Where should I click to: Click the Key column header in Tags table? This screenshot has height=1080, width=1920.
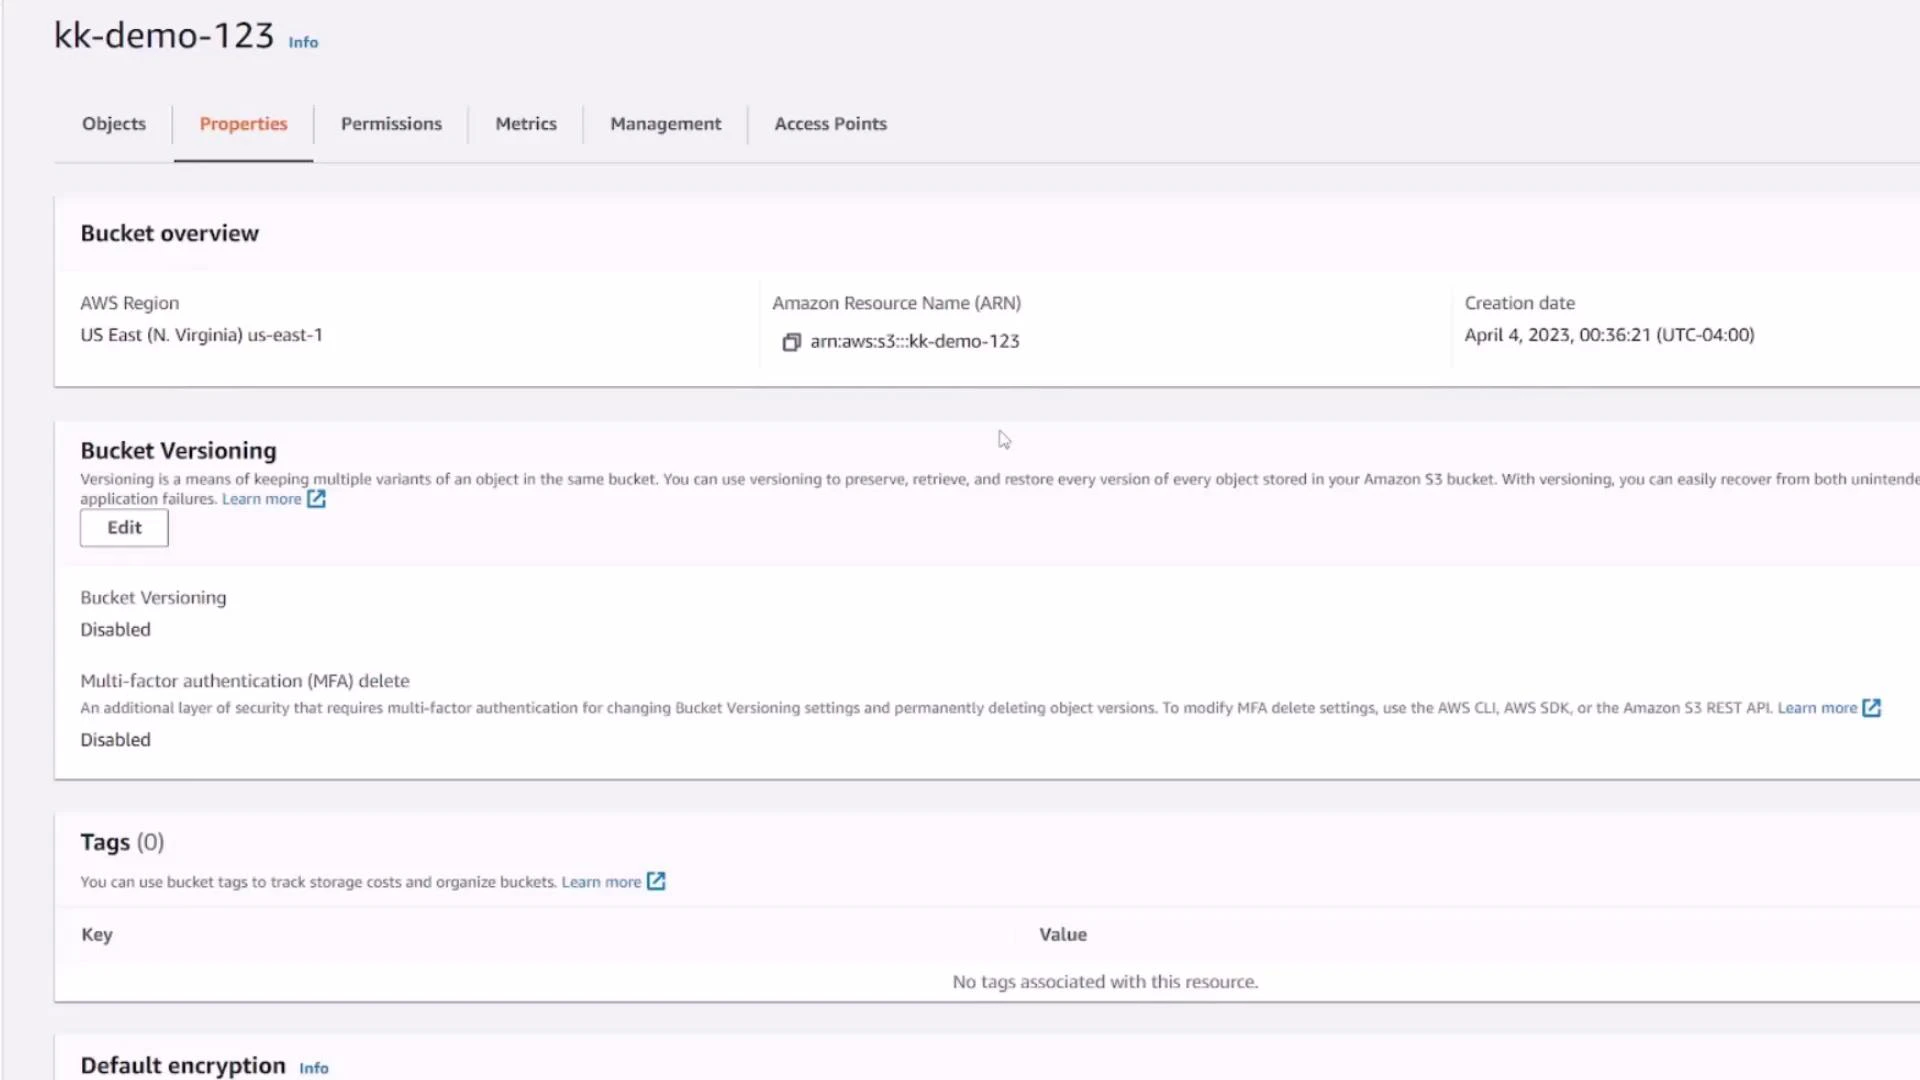[97, 934]
